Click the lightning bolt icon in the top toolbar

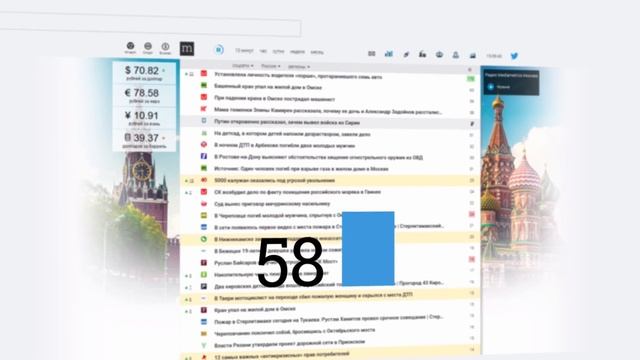point(406,54)
